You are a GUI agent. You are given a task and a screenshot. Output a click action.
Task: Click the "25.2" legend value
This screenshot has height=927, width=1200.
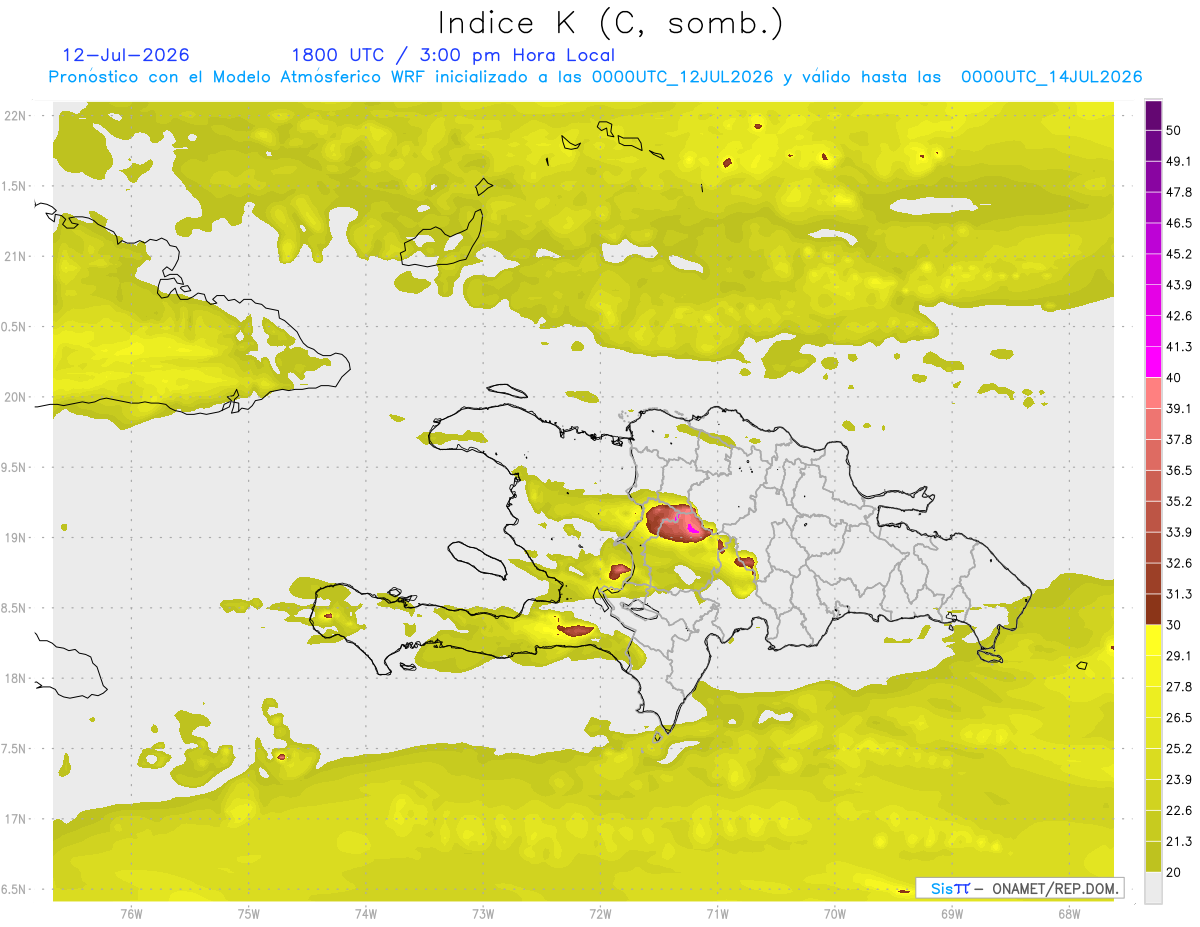pos(1179,748)
